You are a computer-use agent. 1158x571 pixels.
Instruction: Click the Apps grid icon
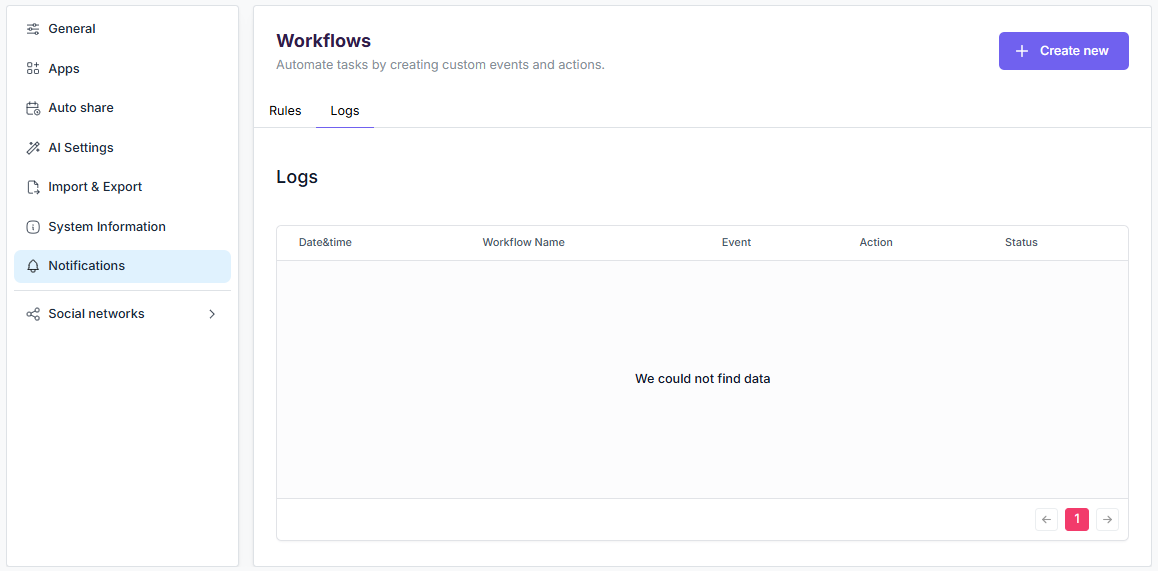pyautogui.click(x=33, y=69)
